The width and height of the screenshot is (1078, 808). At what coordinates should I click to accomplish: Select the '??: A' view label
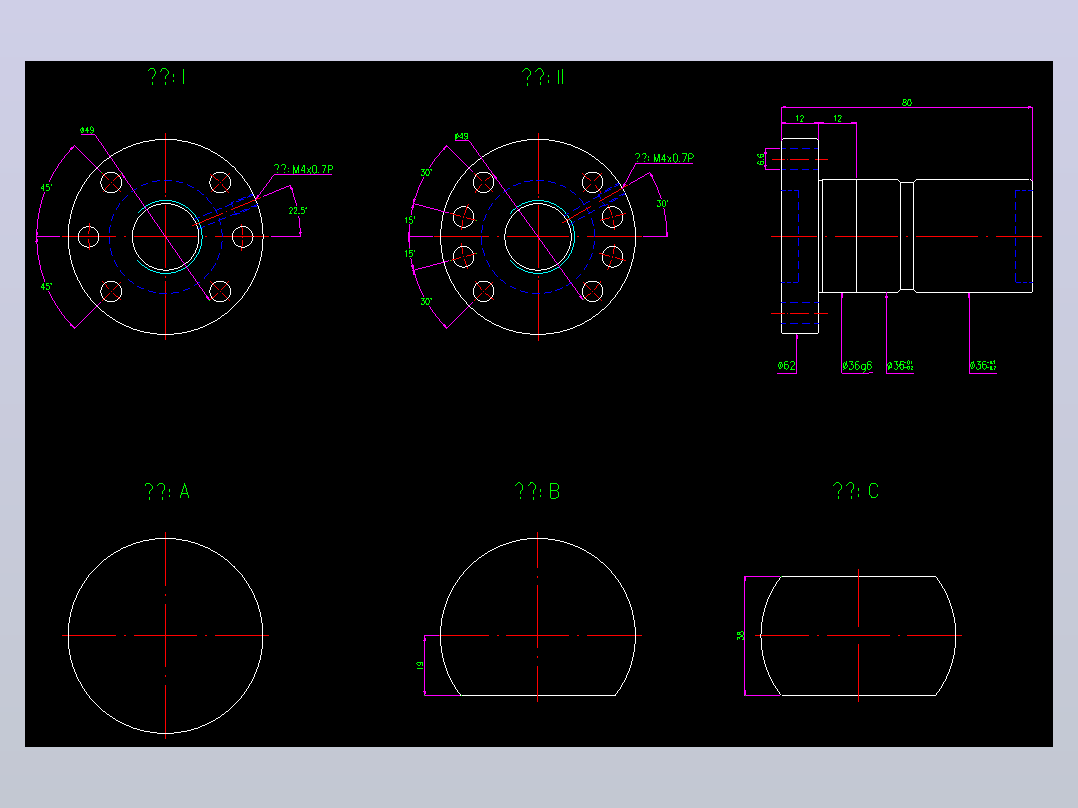167,491
